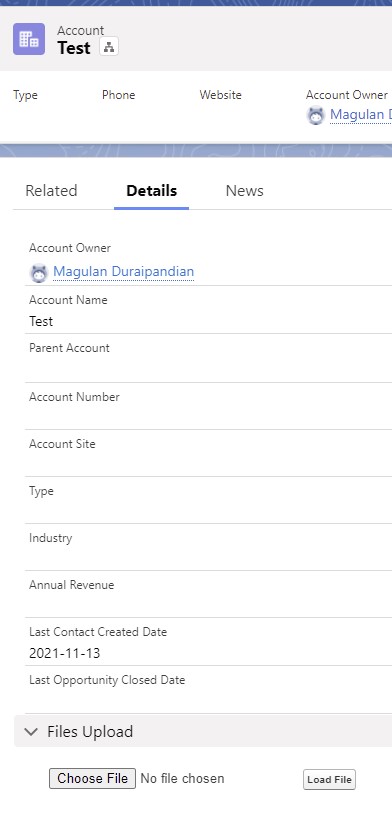Open the Magulan Duraipandian owner link in Details
The image size is (392, 830).
point(123,272)
